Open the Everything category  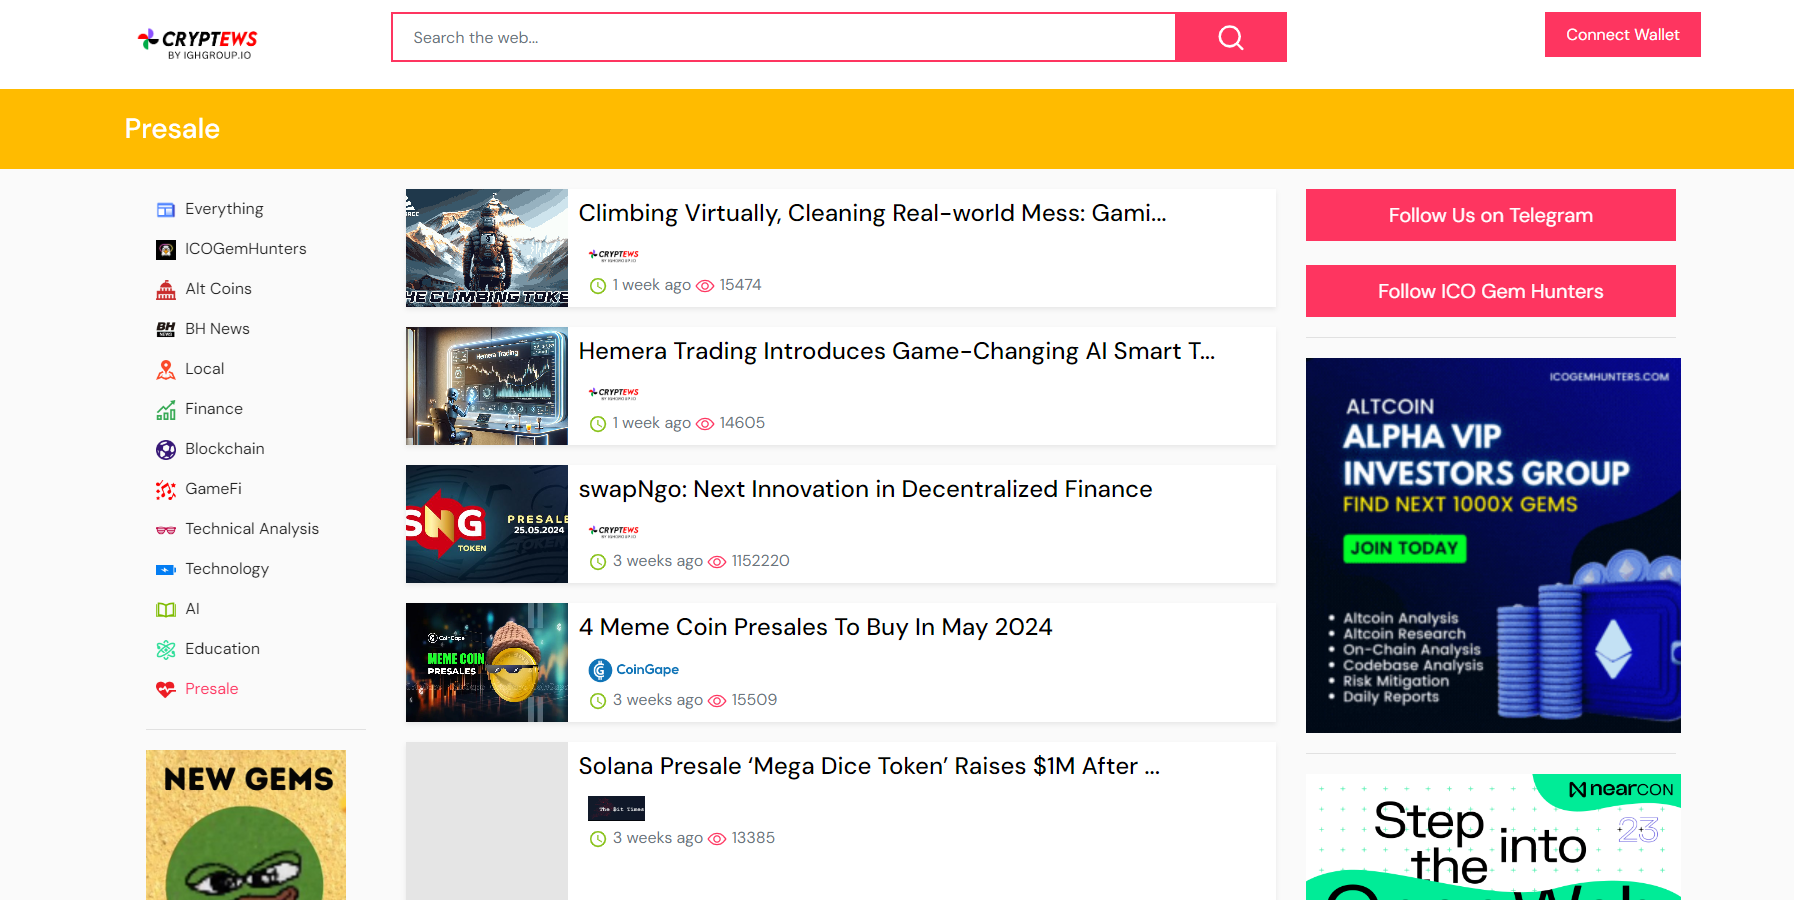pos(224,209)
